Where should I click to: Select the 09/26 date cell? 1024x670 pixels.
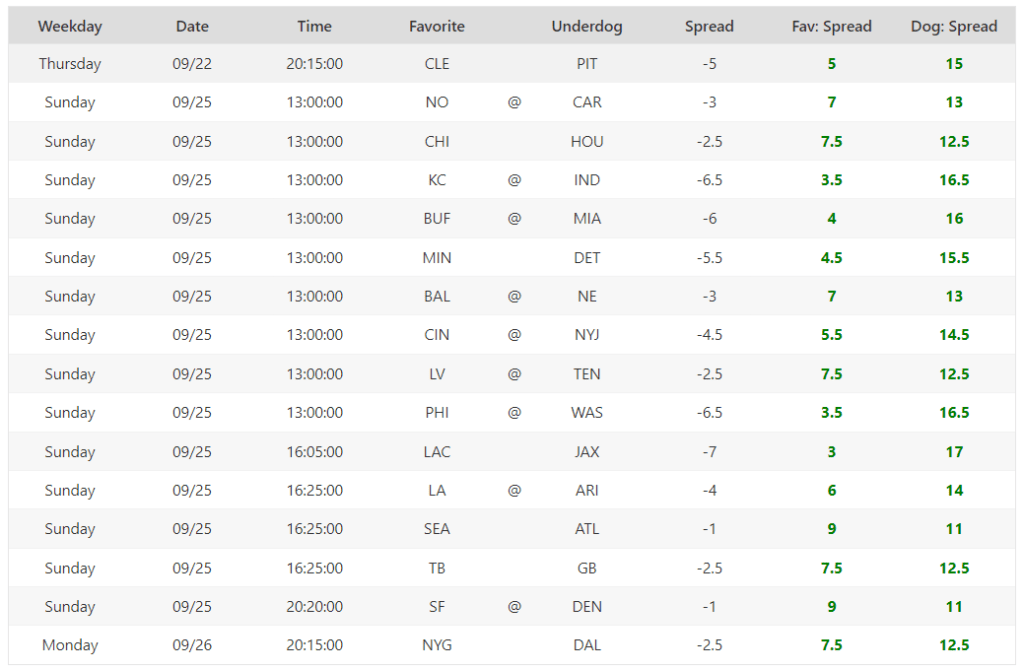click(192, 645)
